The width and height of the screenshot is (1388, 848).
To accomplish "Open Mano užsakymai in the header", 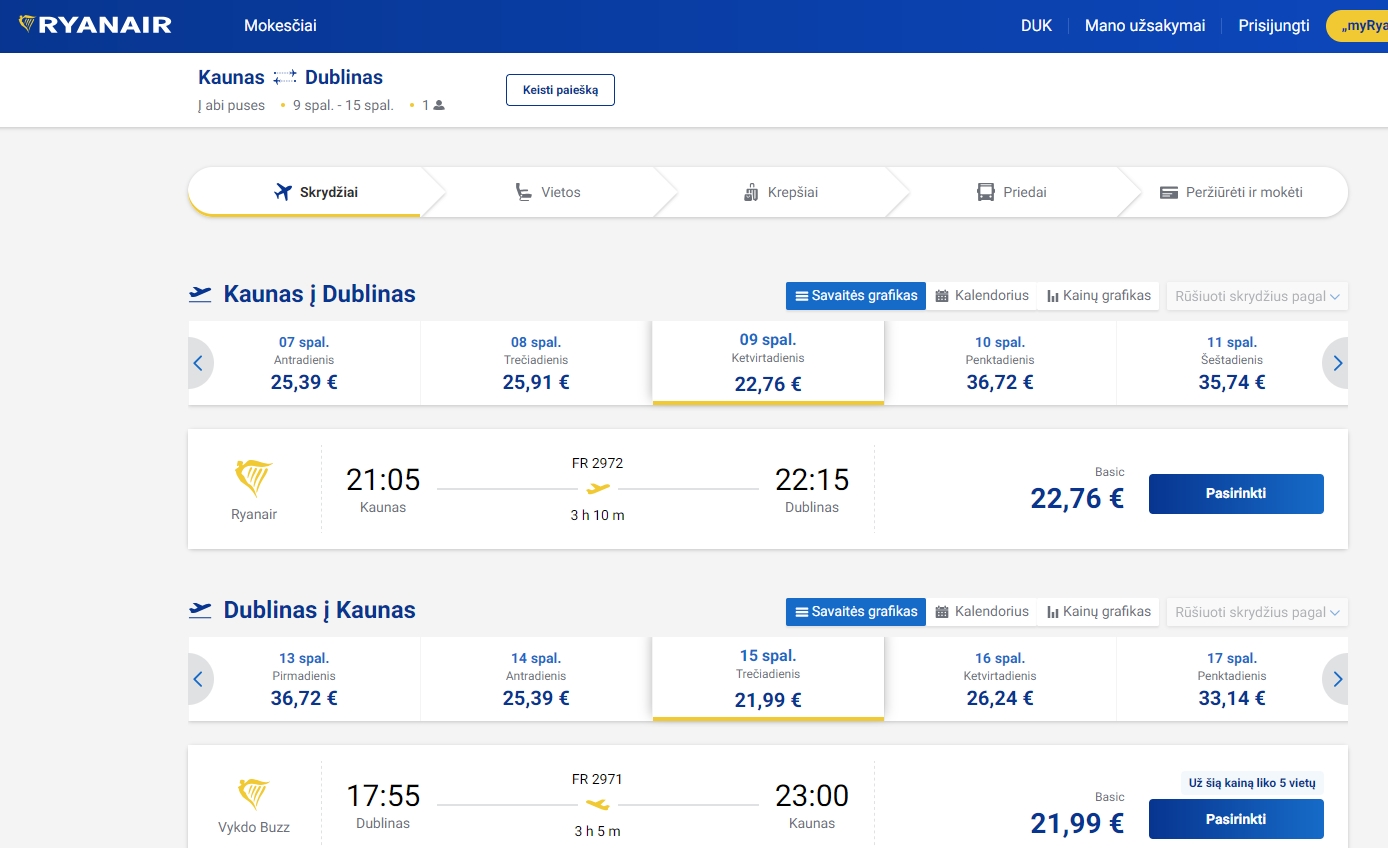I will [x=1145, y=26].
